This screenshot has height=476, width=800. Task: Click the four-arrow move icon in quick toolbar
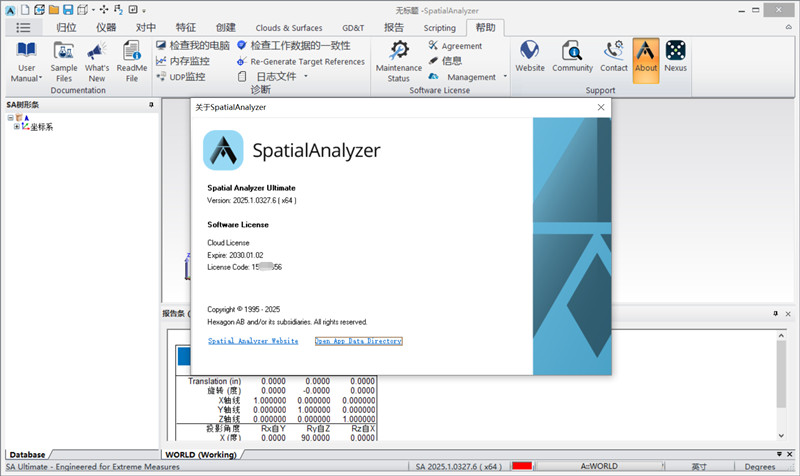click(x=104, y=9)
